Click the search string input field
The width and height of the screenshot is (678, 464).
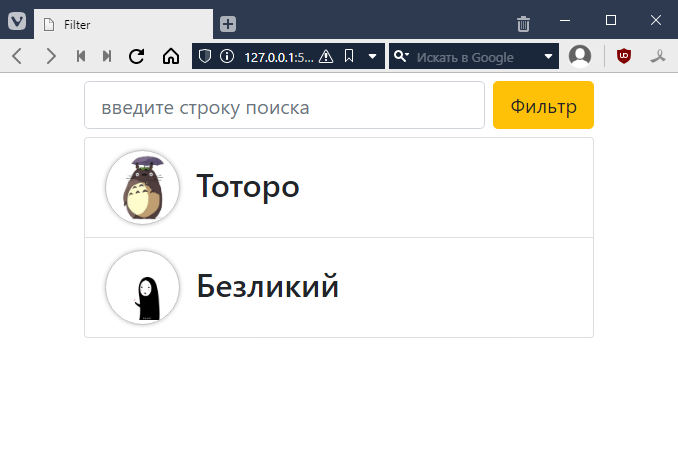pyautogui.click(x=284, y=106)
